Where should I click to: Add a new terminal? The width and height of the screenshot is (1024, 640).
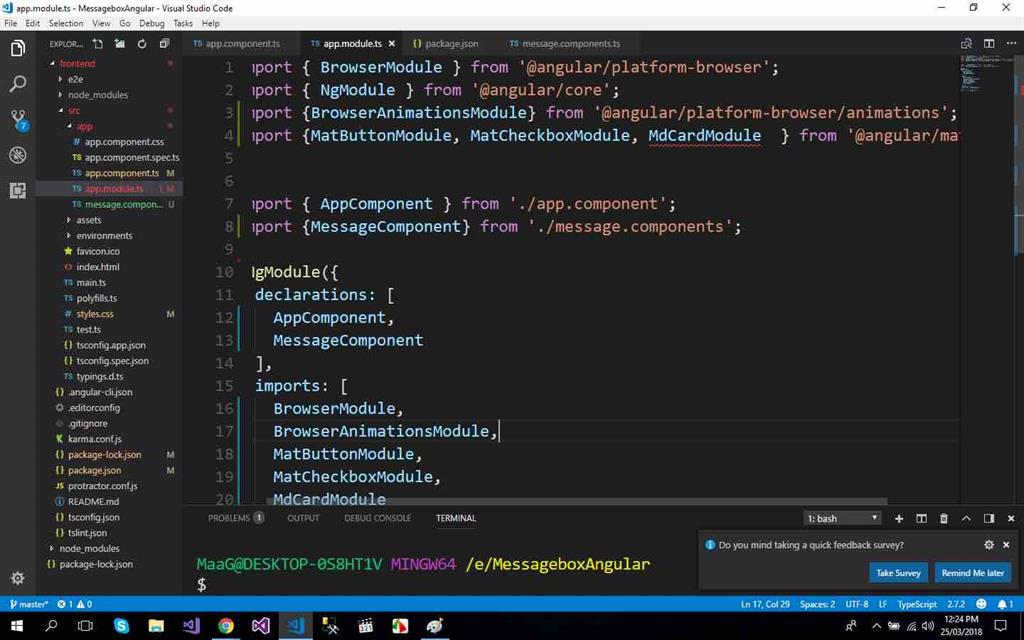pyautogui.click(x=899, y=519)
